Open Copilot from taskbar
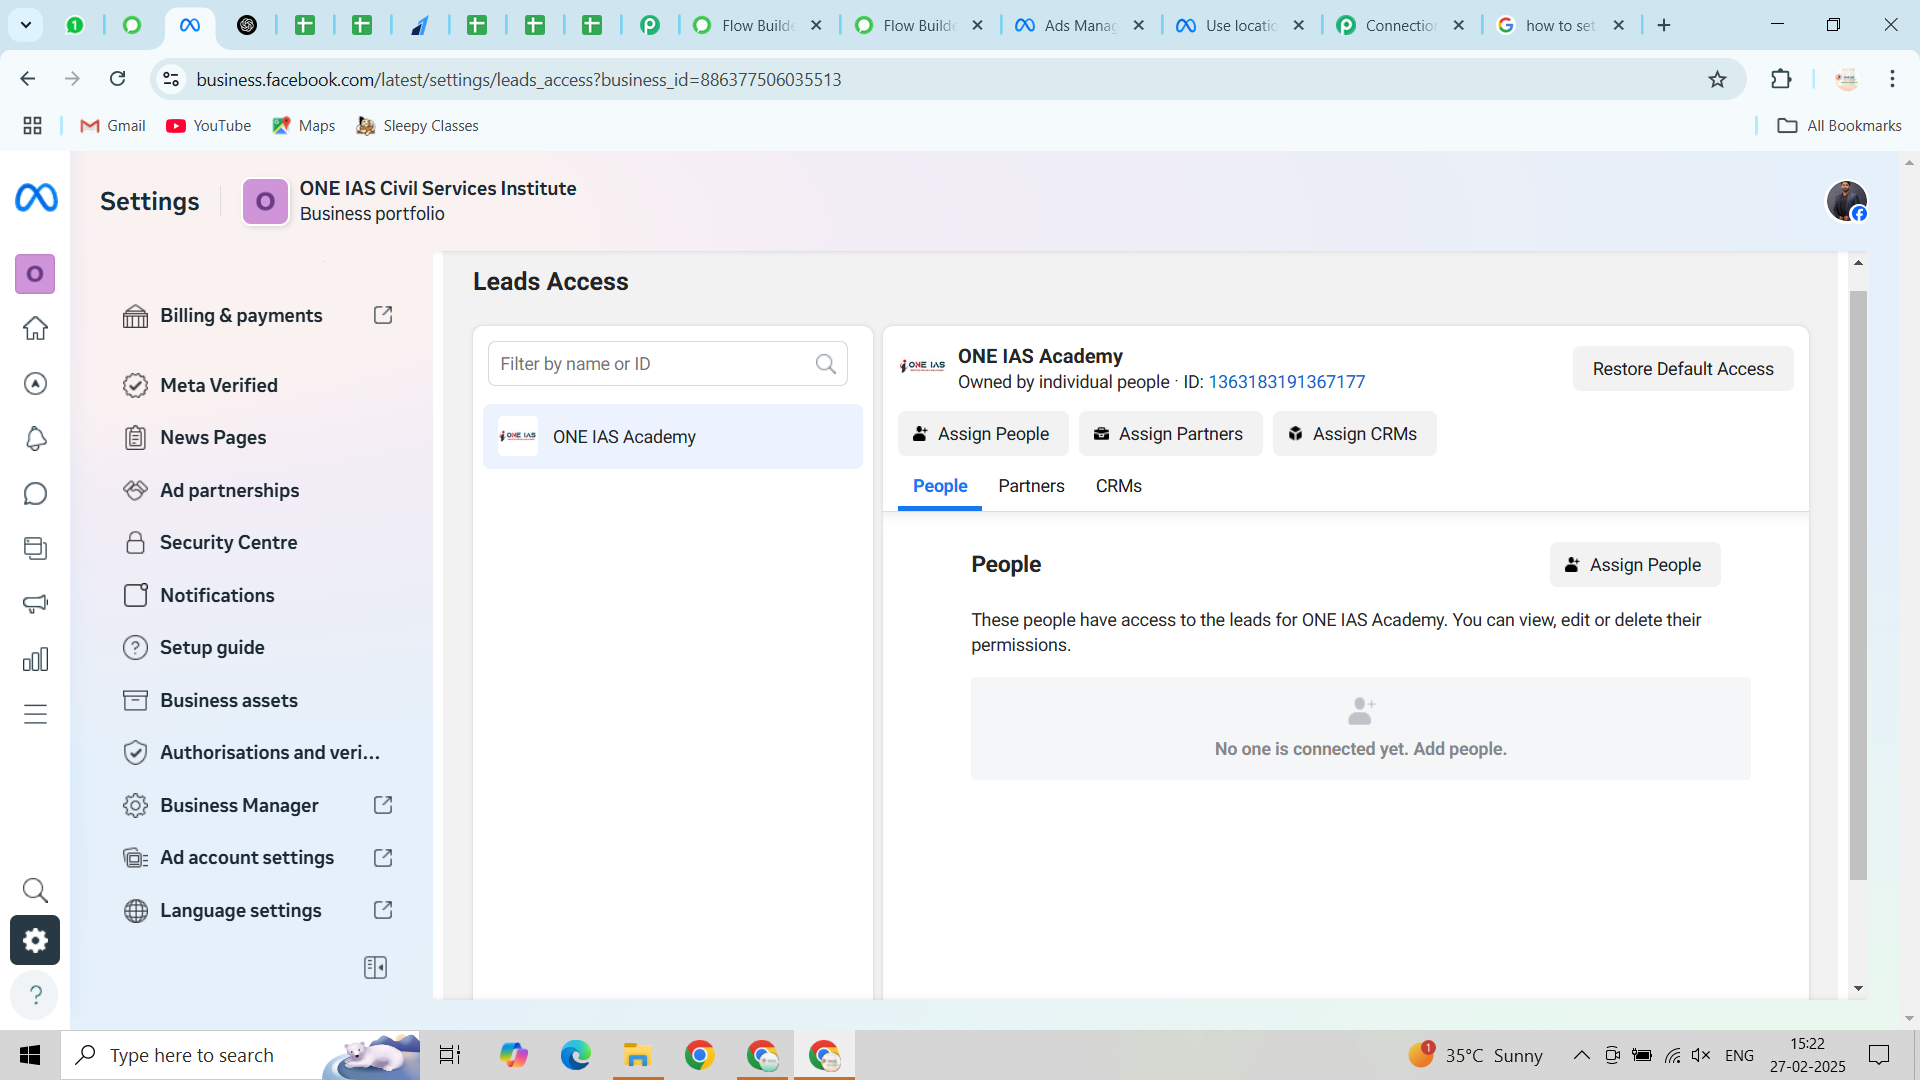Viewport: 1920px width, 1080px height. pos(513,1055)
